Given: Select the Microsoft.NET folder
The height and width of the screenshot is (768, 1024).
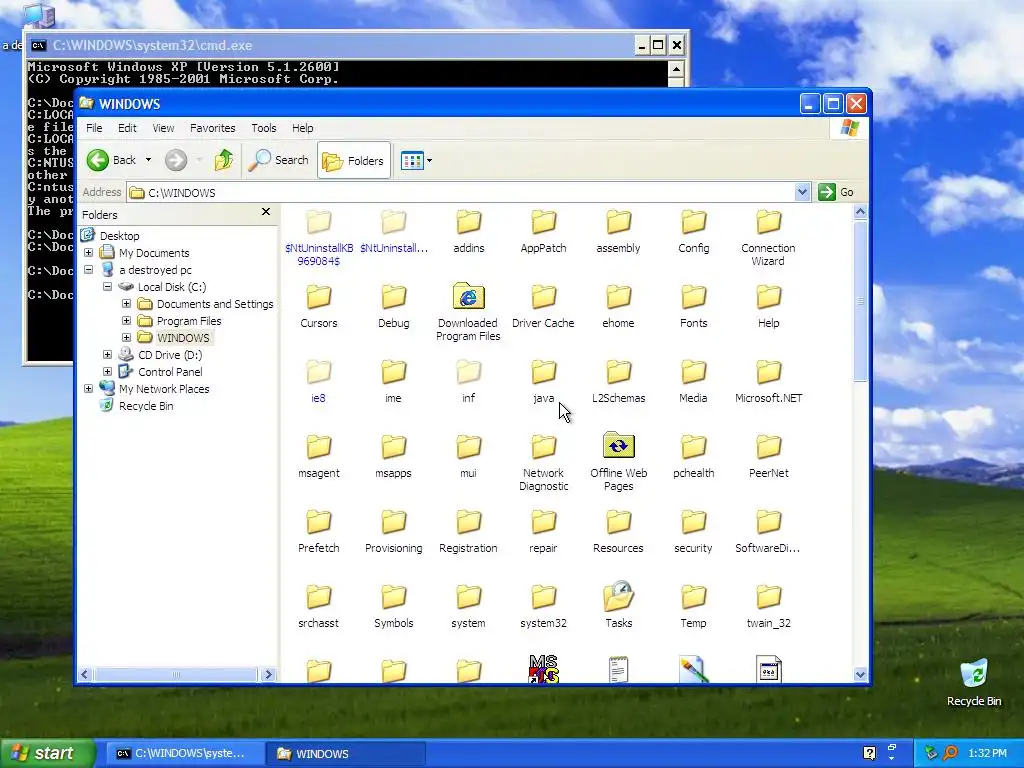Looking at the screenshot, I should pos(769,381).
